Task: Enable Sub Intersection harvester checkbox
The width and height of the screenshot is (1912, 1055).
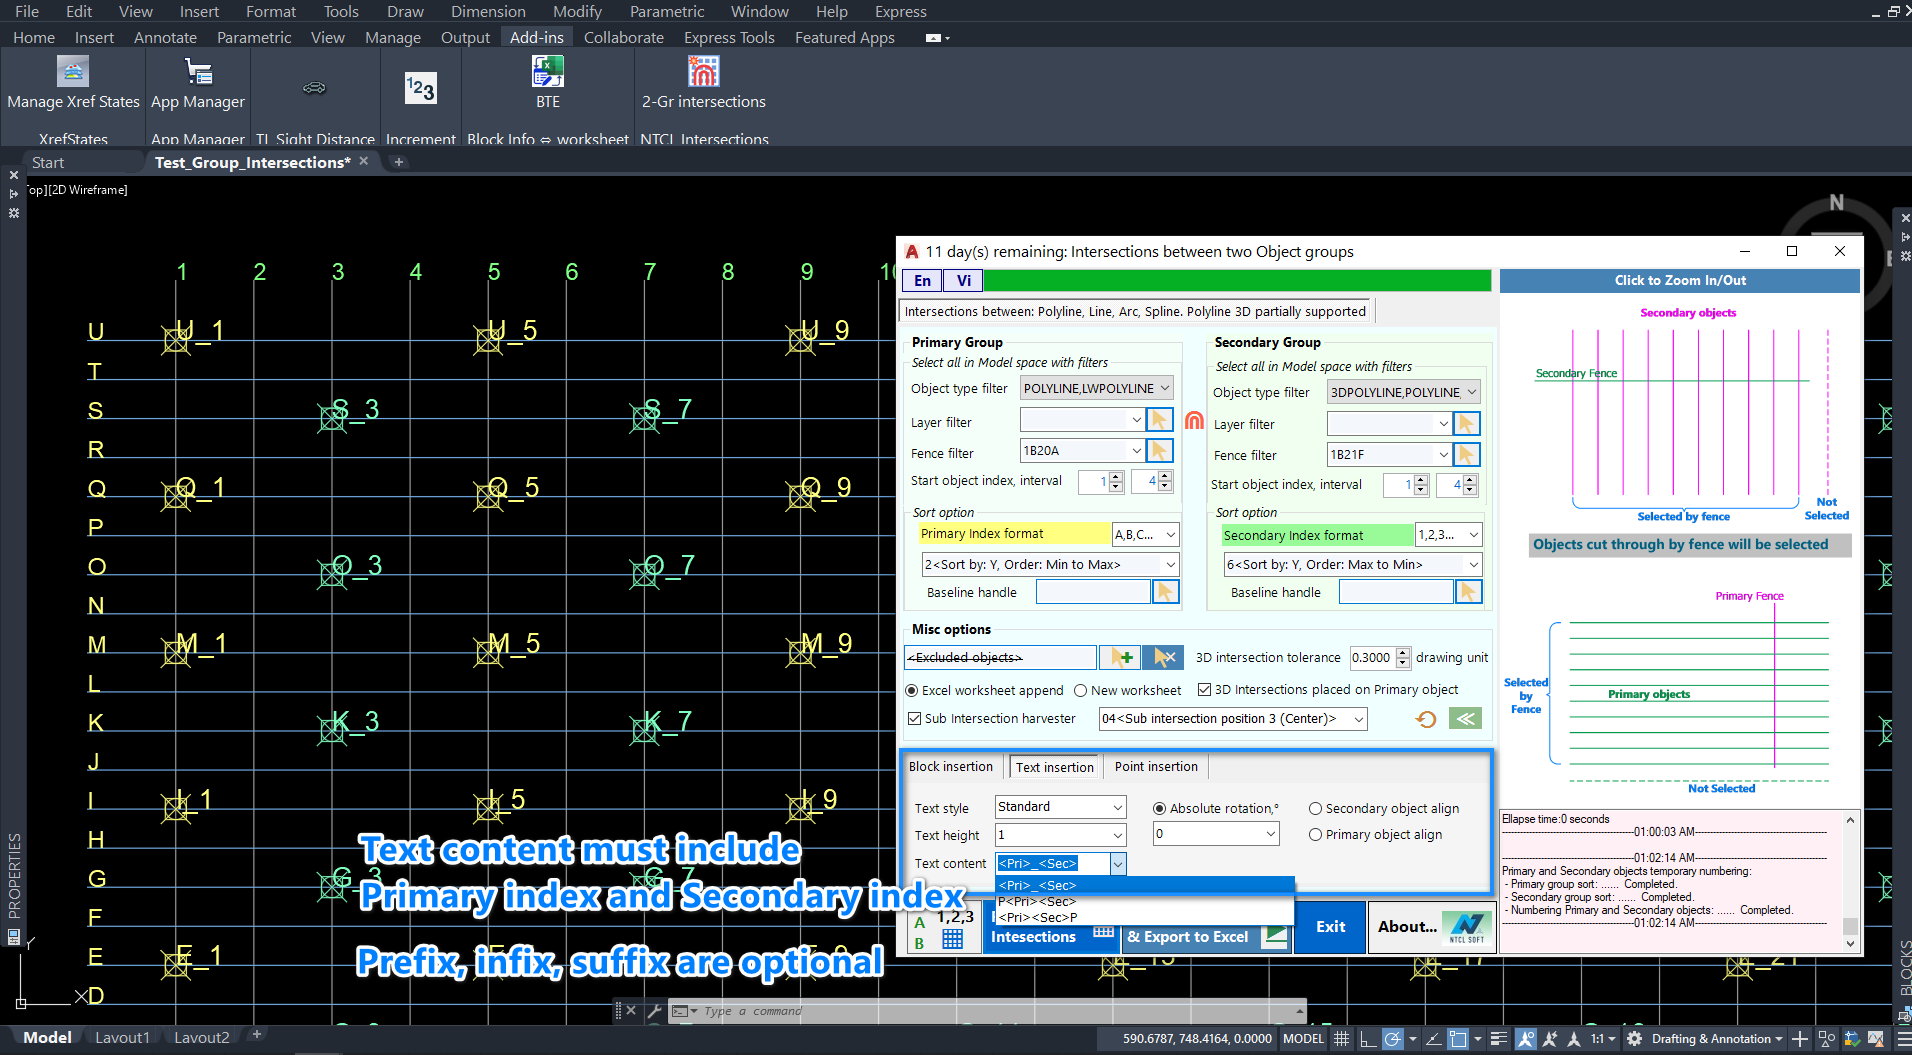Action: click(914, 719)
